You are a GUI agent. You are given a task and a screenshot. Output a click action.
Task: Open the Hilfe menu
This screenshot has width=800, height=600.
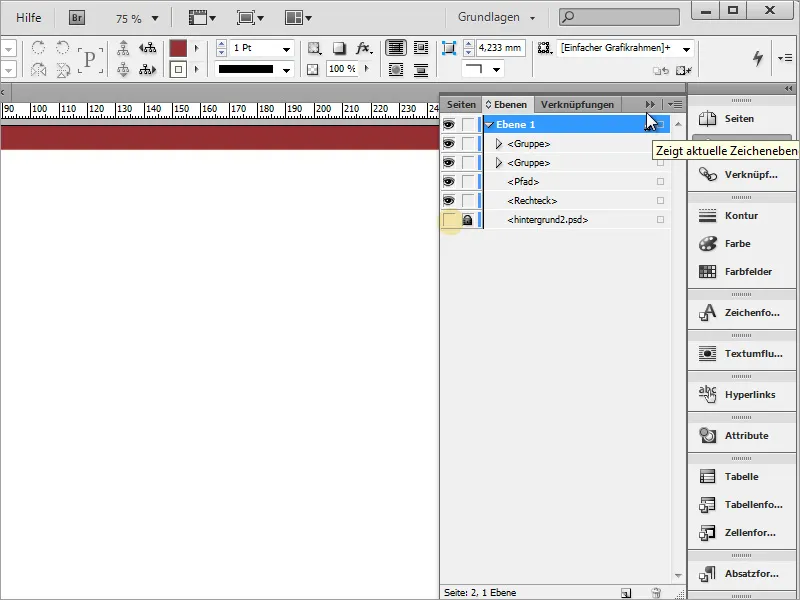(x=29, y=18)
